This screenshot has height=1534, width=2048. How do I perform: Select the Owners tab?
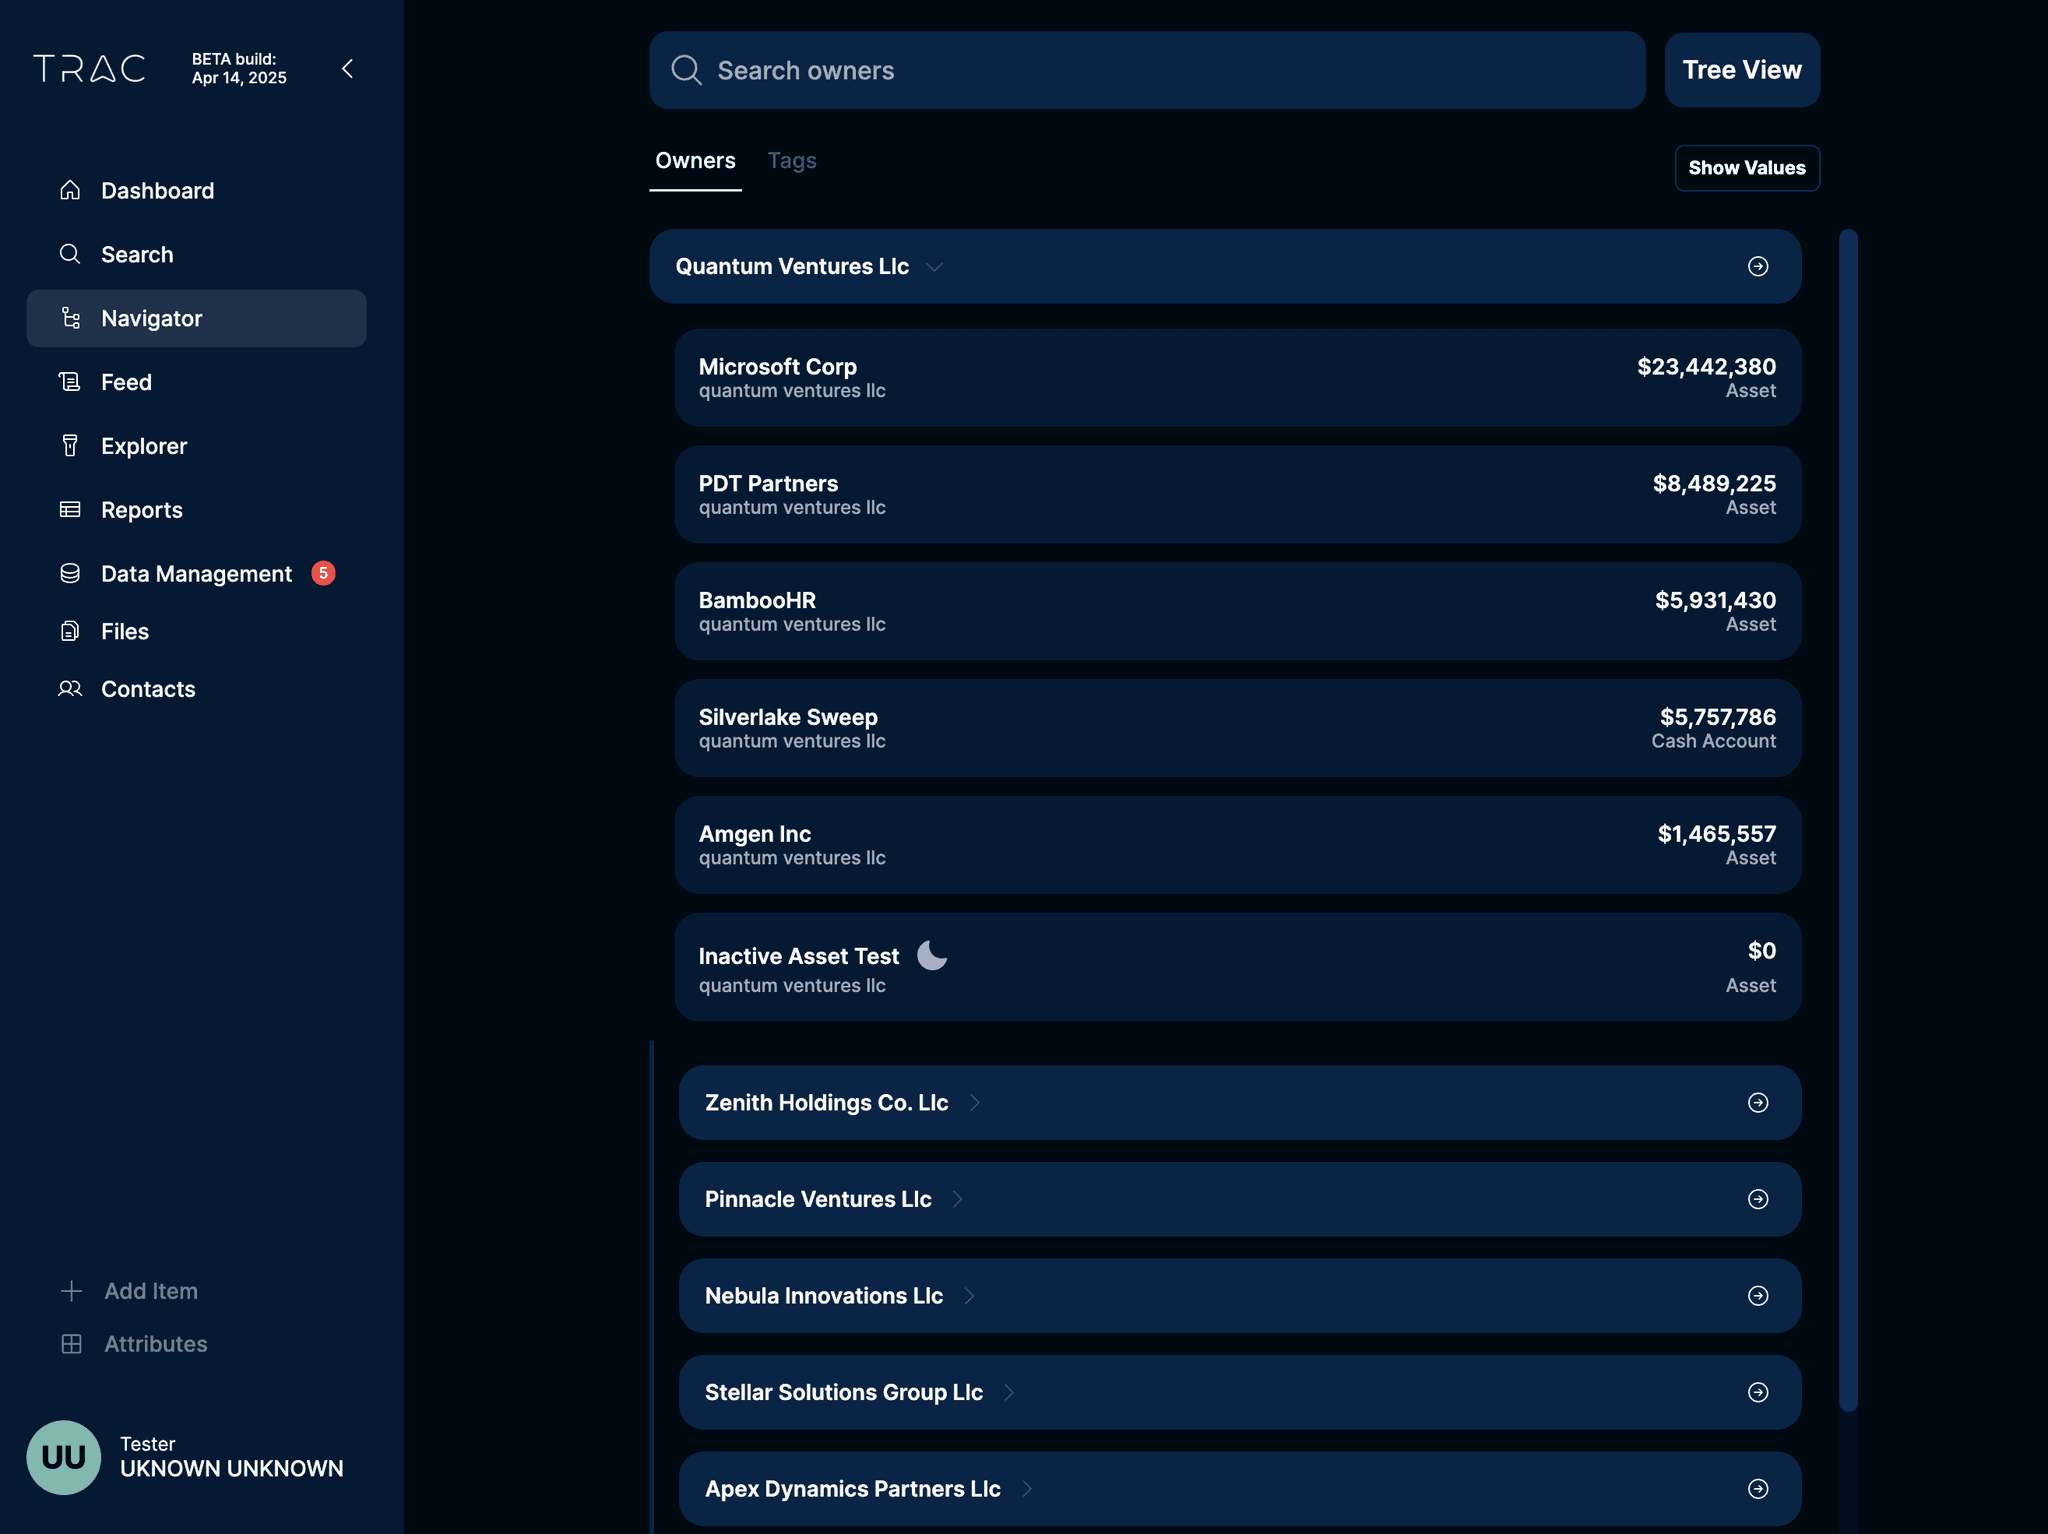coord(695,161)
